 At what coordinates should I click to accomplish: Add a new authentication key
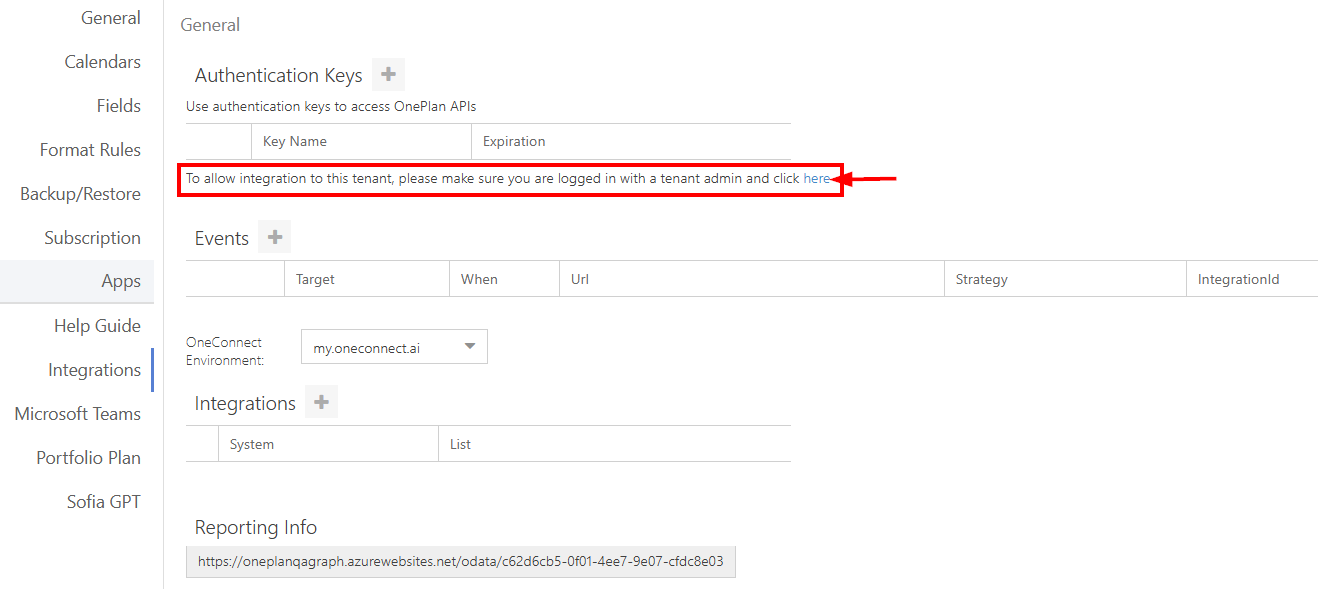pos(388,75)
